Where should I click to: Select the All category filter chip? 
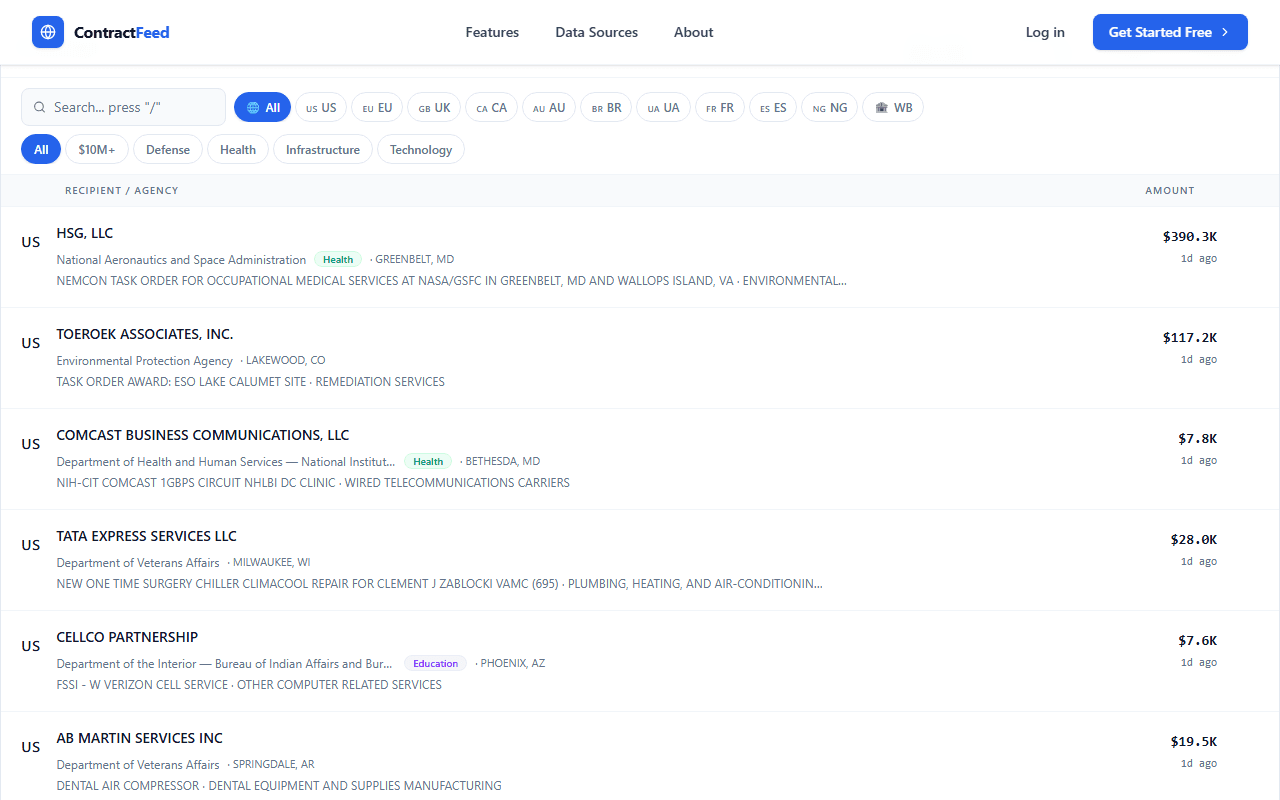point(41,149)
